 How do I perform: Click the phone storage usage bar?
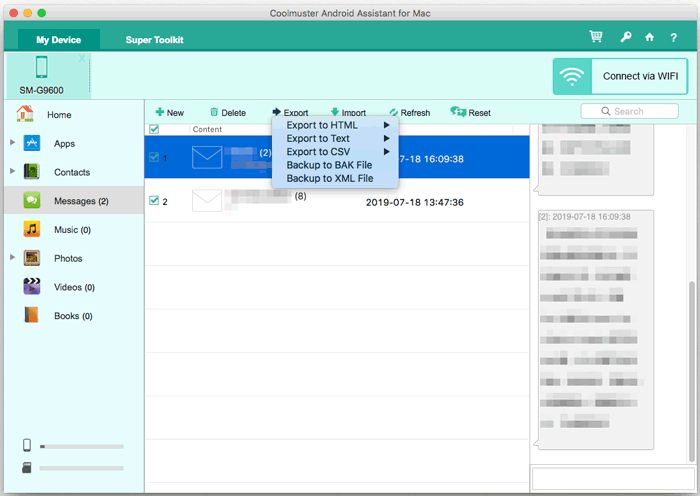[82, 446]
